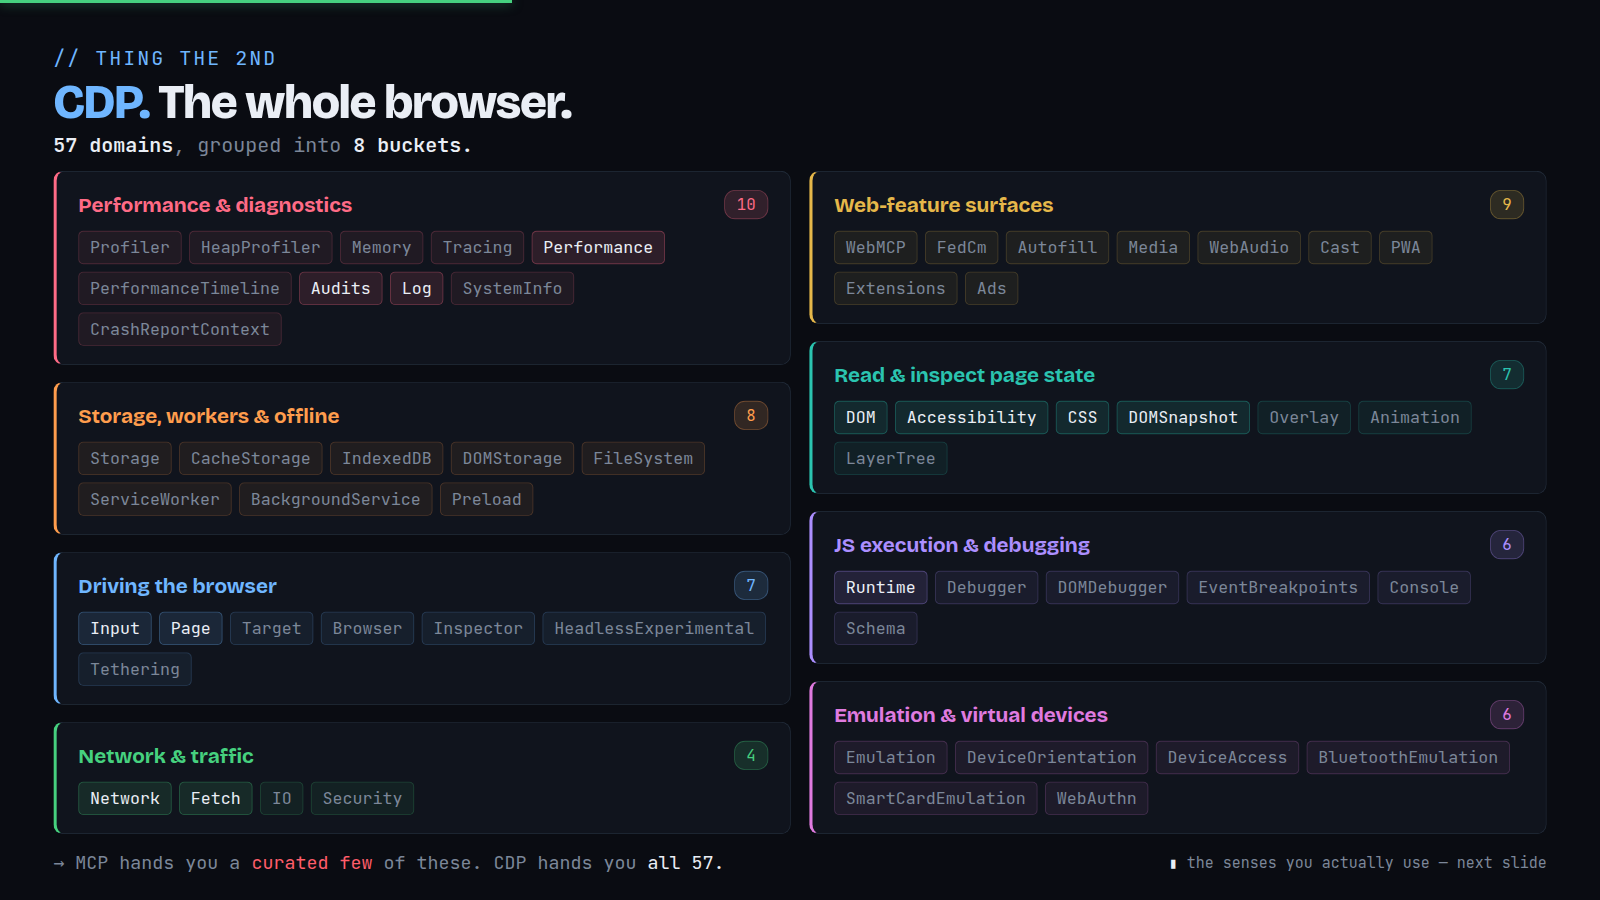Click the Performance domain chip

point(598,247)
